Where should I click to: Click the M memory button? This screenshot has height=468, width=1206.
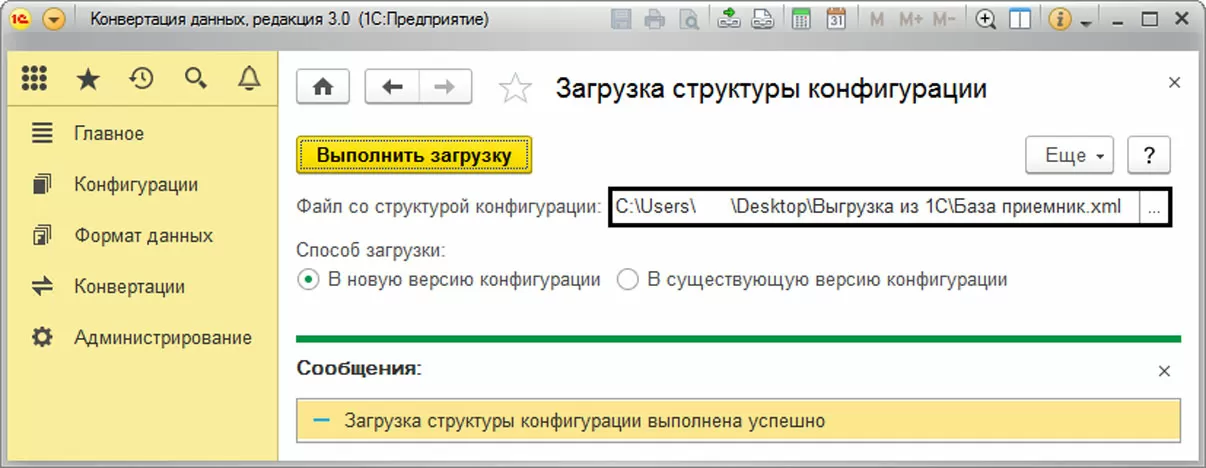pyautogui.click(x=877, y=19)
